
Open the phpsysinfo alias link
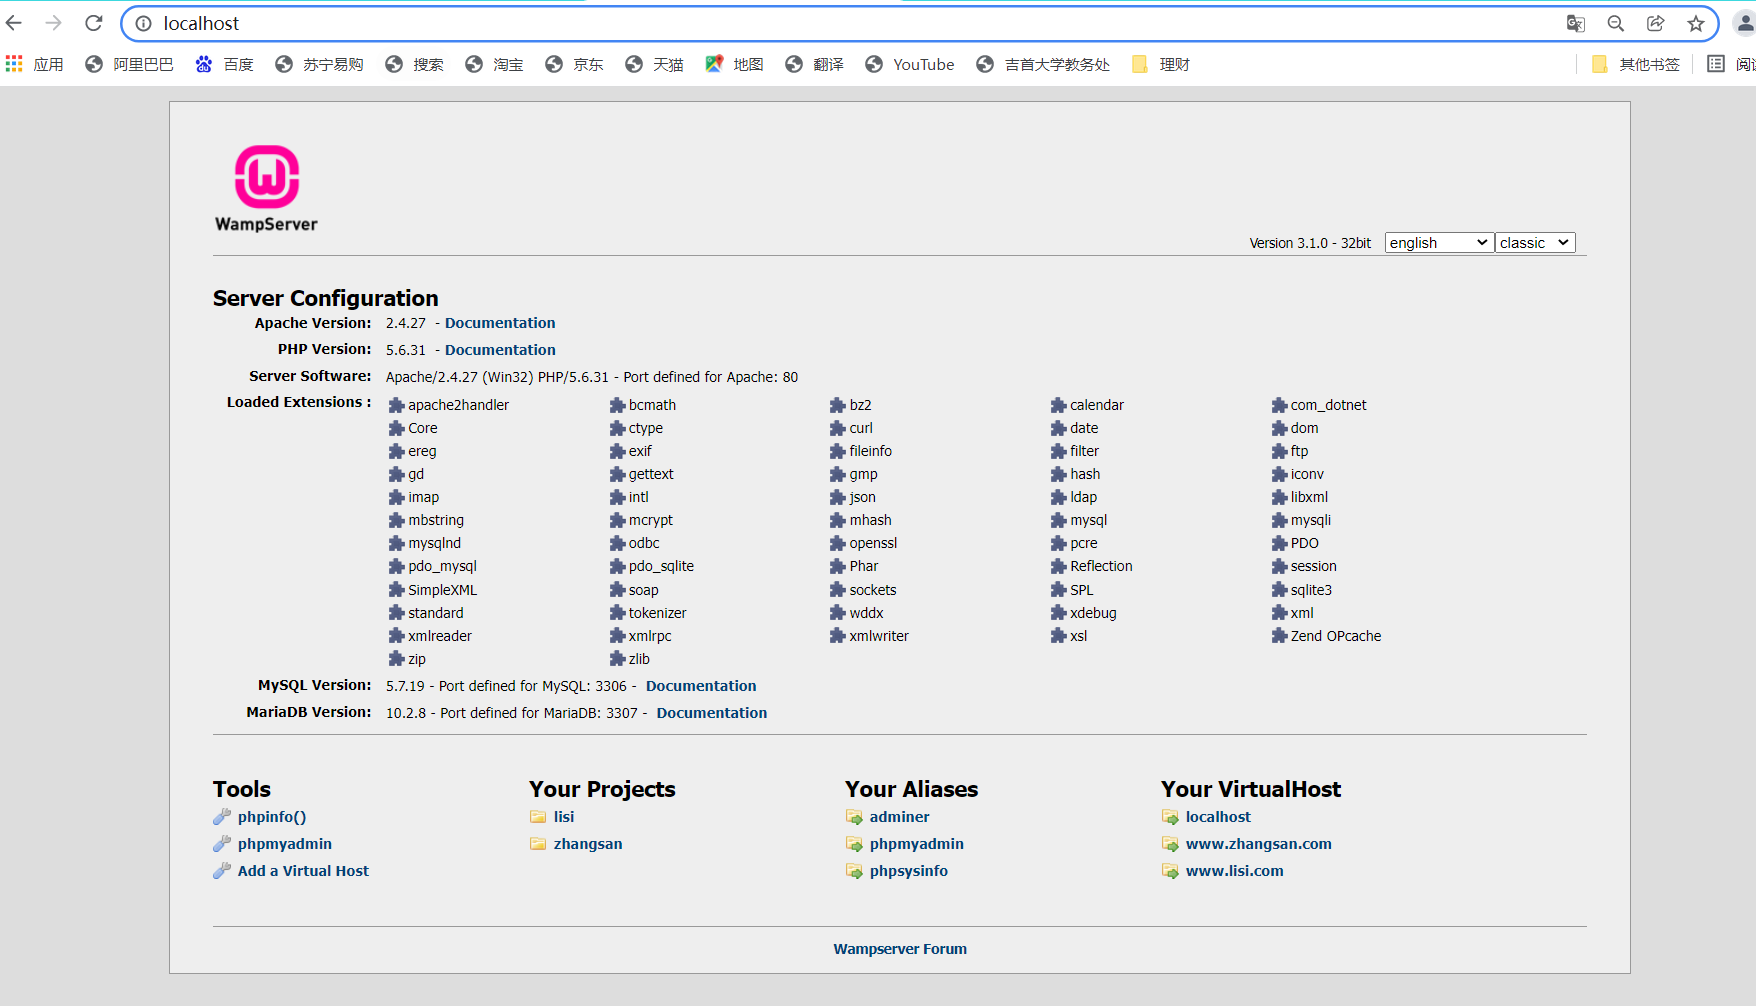909,871
